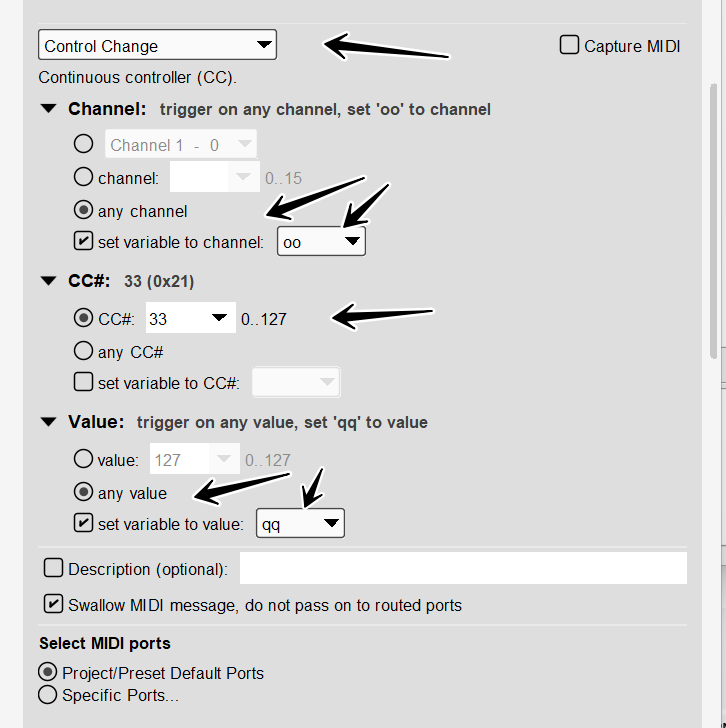
Task: Enable the Capture MIDI checkbox
Action: coord(570,45)
